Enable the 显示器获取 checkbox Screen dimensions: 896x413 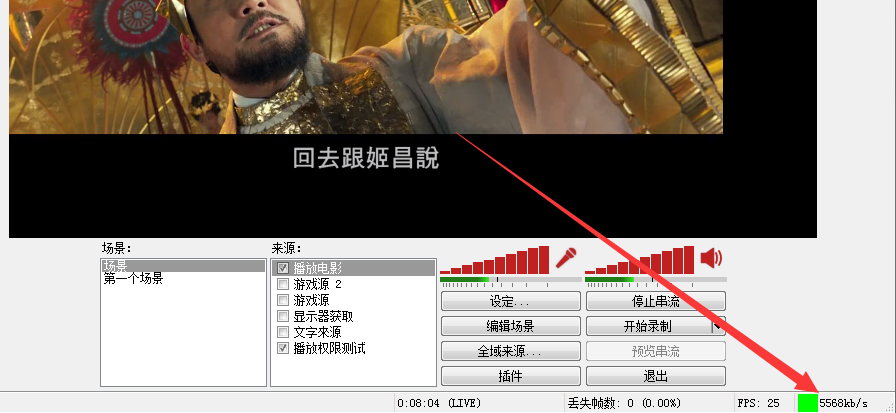pyautogui.click(x=283, y=316)
